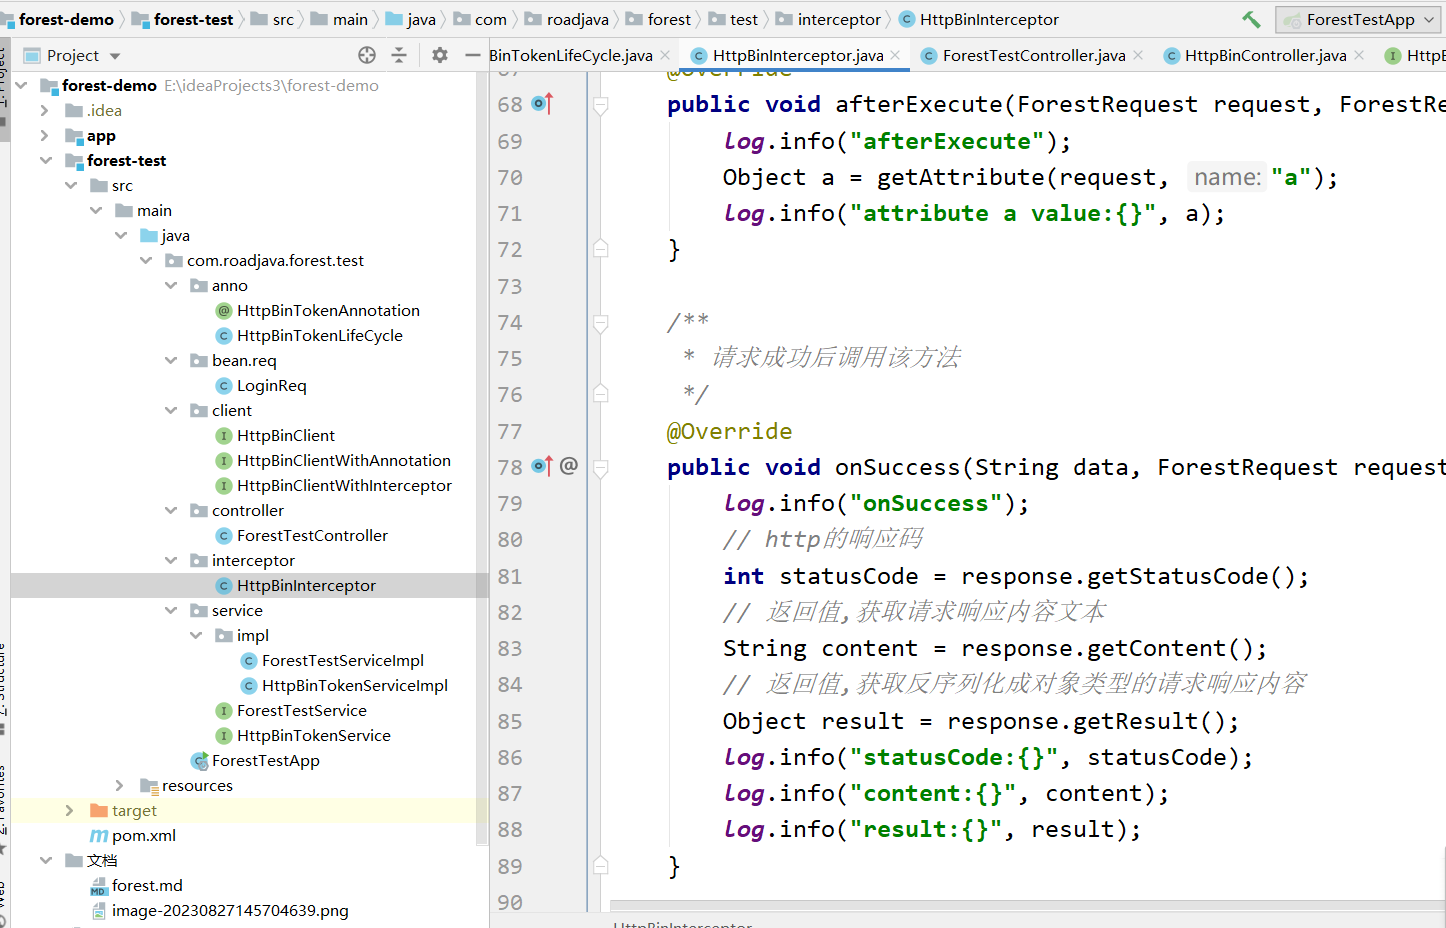Toggle code fold marker at line 68
1446x928 pixels.
tap(601, 104)
